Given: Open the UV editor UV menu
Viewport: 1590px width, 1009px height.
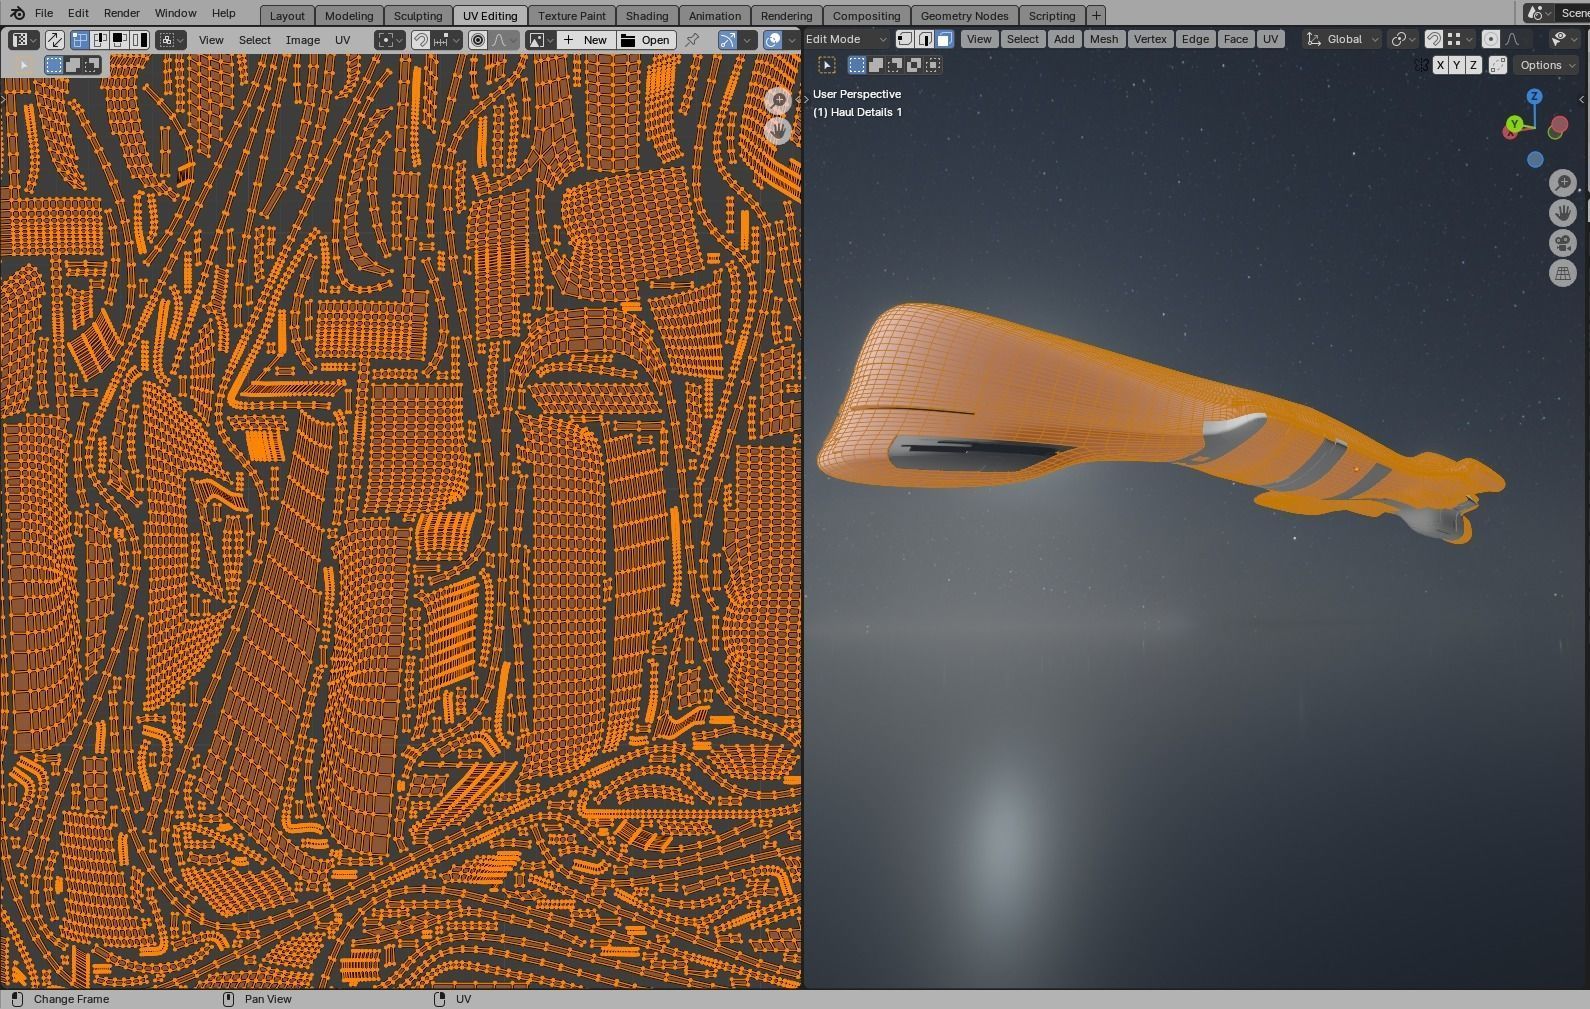Looking at the screenshot, I should [343, 40].
